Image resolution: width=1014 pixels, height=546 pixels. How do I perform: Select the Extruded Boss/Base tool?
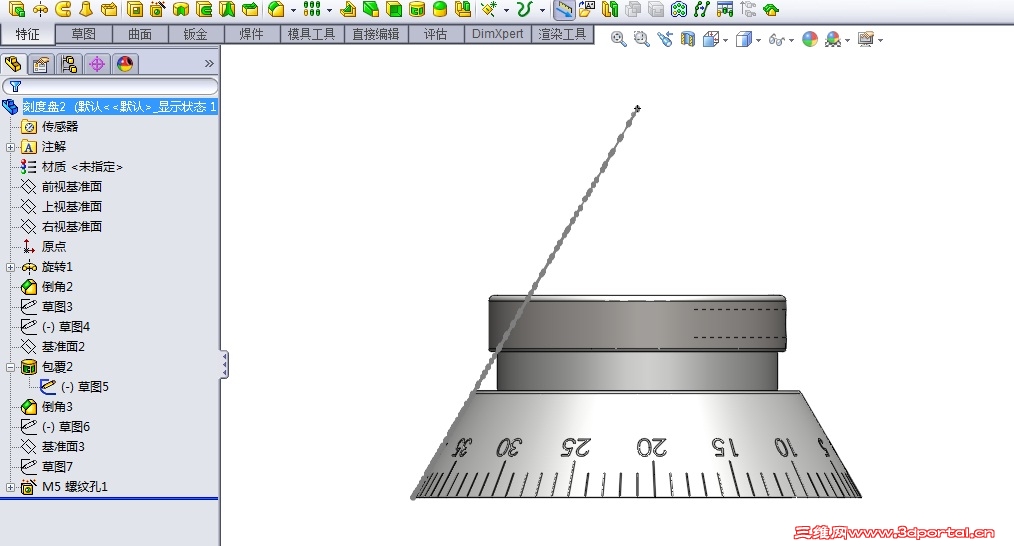point(17,9)
